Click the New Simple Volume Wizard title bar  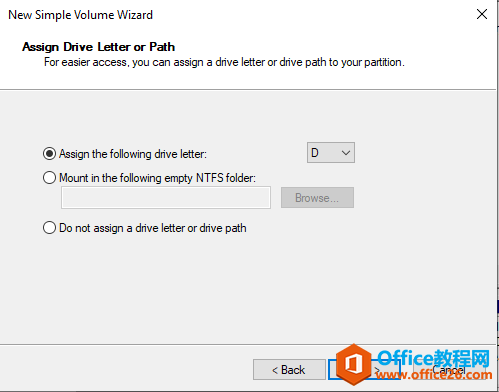click(x=80, y=15)
